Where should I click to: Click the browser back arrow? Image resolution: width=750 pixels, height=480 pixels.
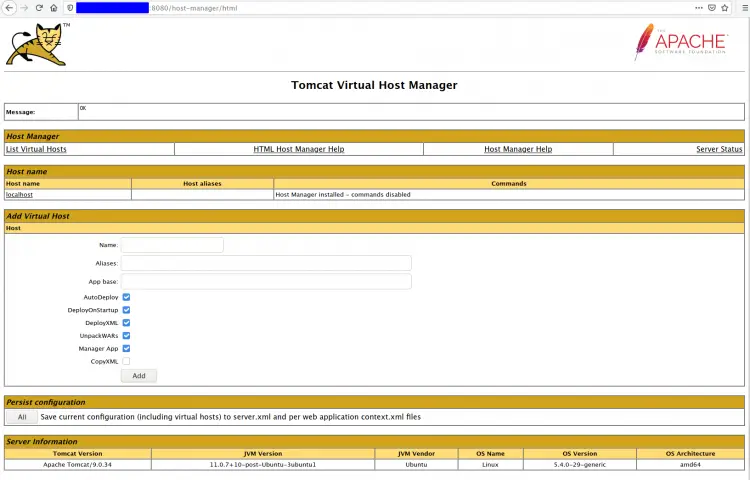(x=9, y=8)
